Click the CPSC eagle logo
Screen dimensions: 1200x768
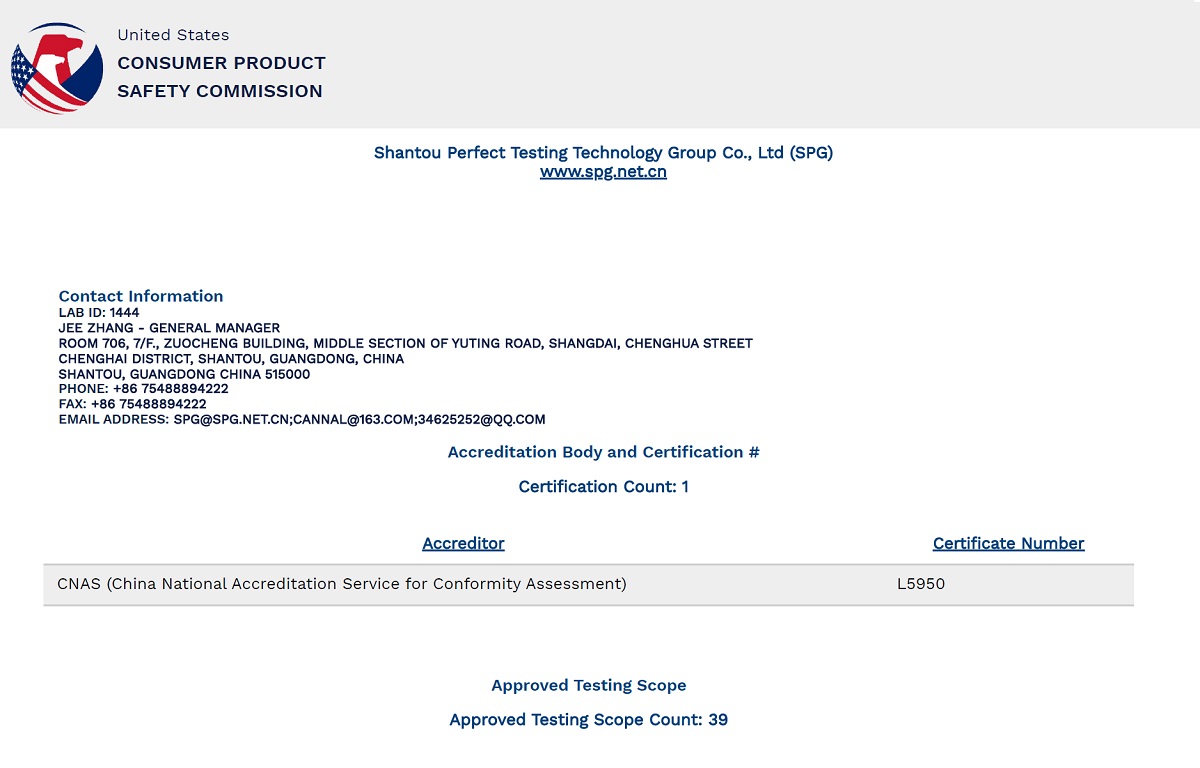point(57,70)
